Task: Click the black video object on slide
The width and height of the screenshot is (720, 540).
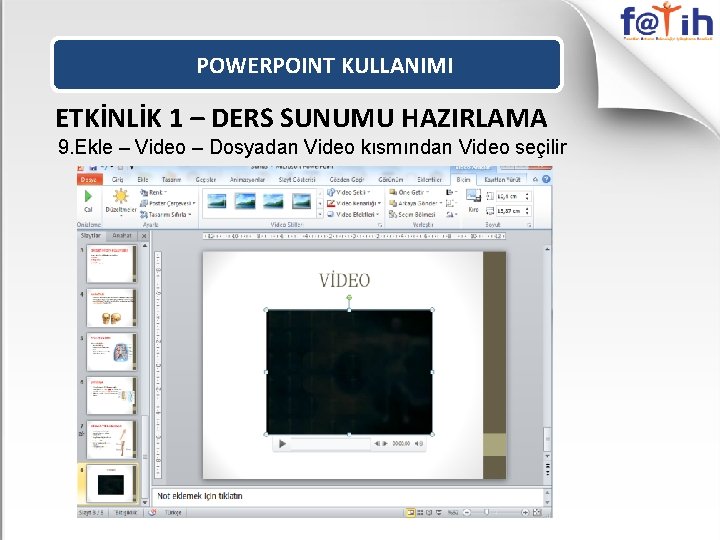Action: coord(349,372)
